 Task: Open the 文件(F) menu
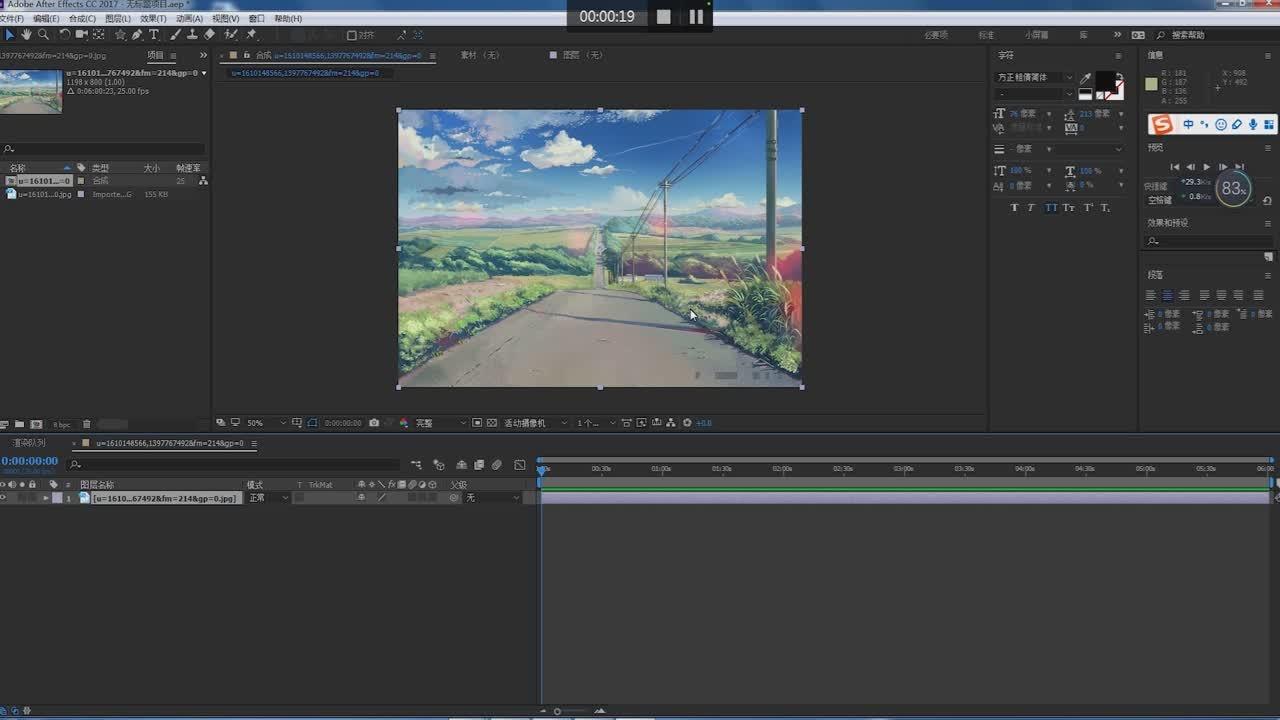click(x=11, y=19)
